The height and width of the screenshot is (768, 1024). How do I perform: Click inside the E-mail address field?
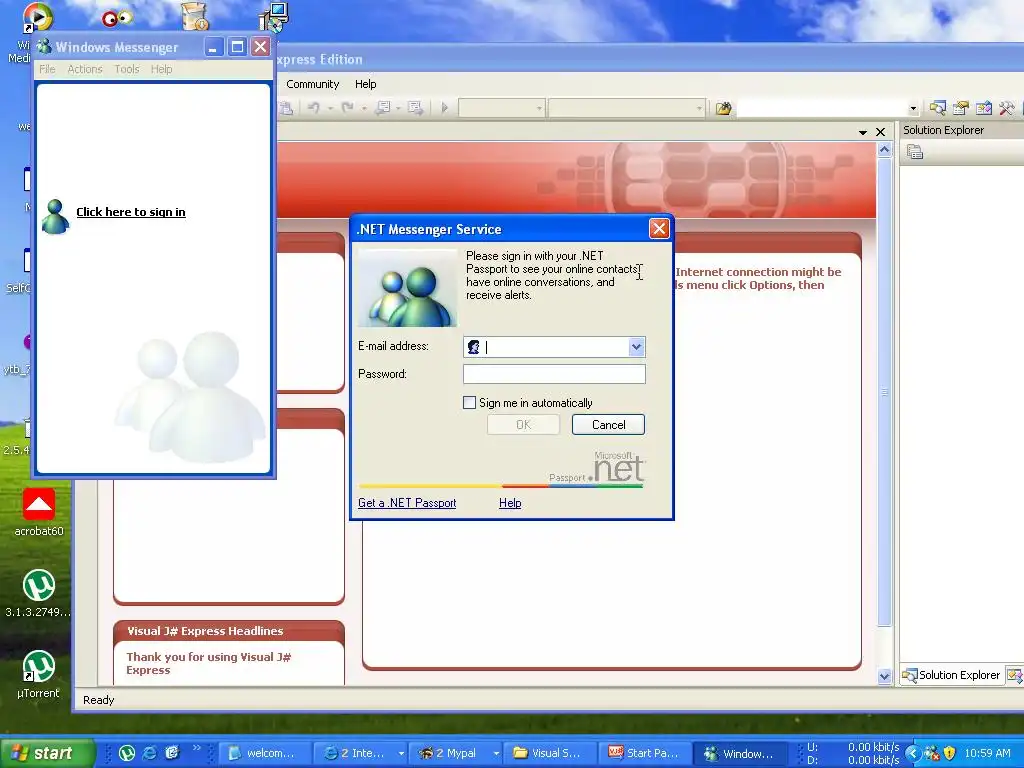(554, 347)
